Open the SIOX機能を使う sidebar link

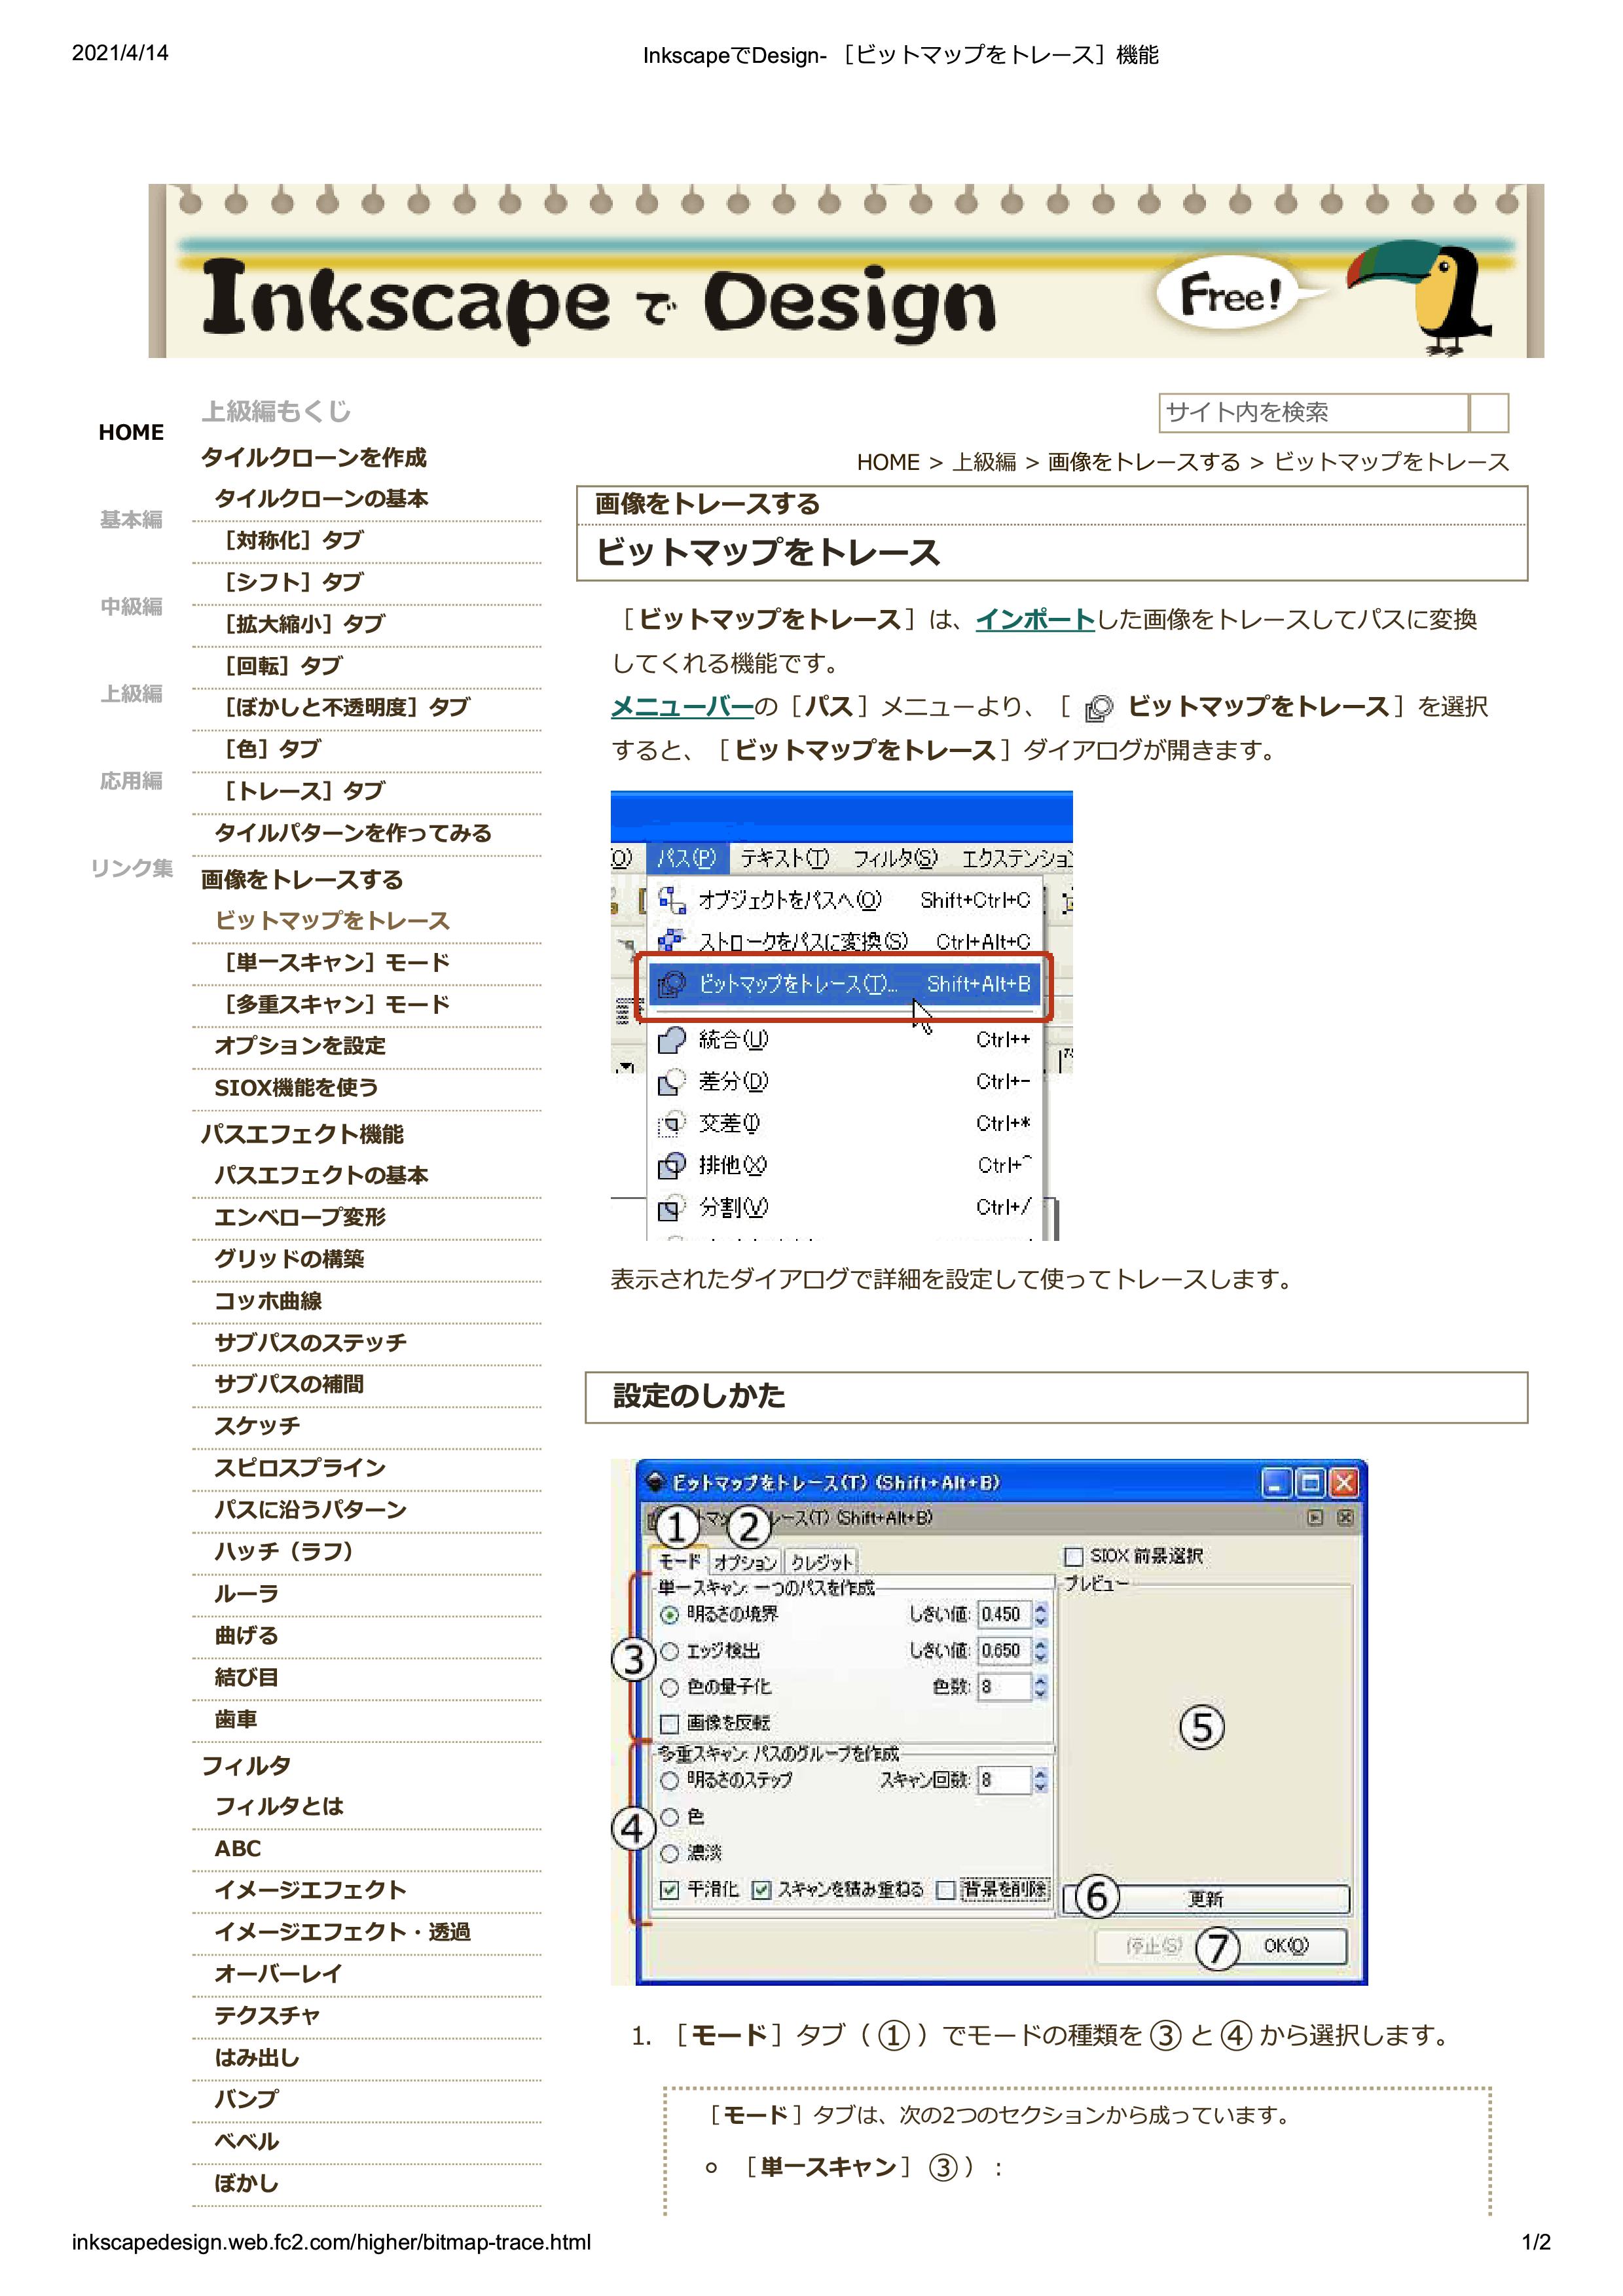pyautogui.click(x=296, y=1088)
